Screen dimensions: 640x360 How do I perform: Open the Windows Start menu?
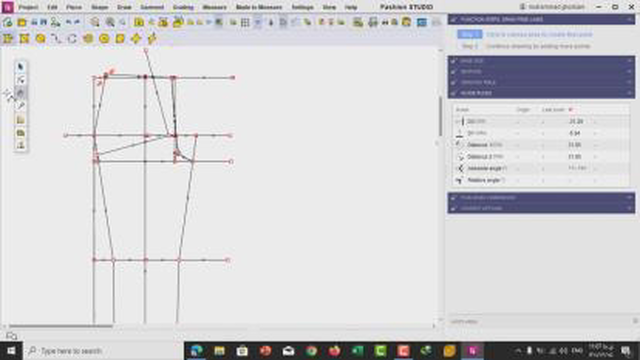pos(11,351)
